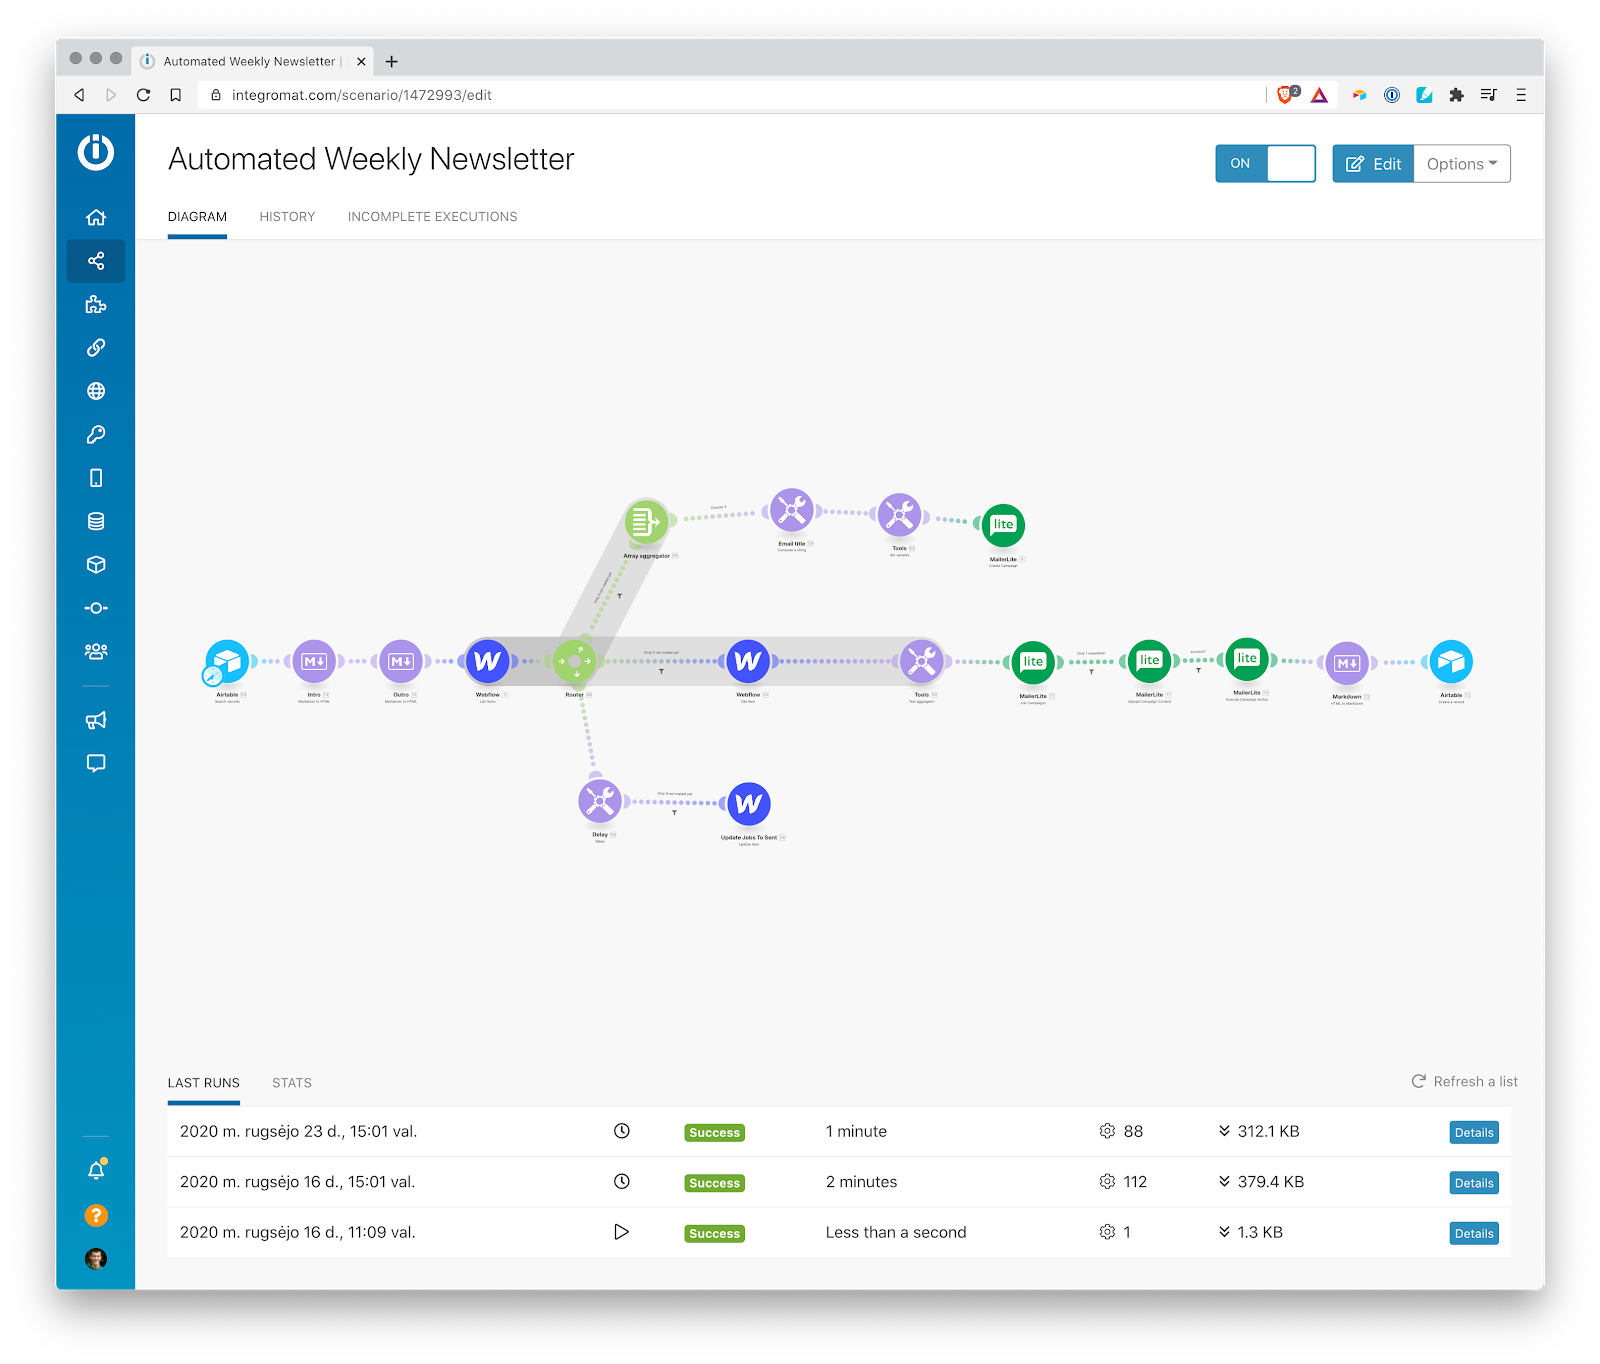Open the chat support icon in sidebar
1600x1364 pixels.
coord(96,763)
